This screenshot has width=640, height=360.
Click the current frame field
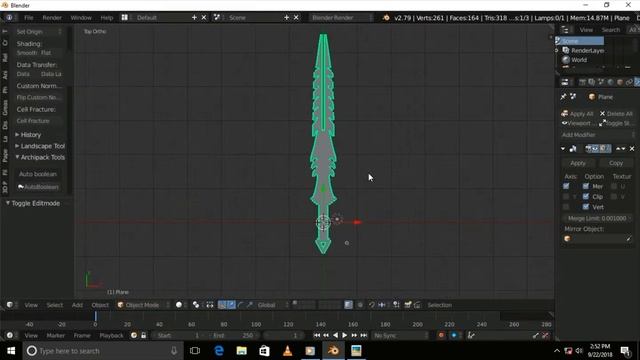coord(283,336)
